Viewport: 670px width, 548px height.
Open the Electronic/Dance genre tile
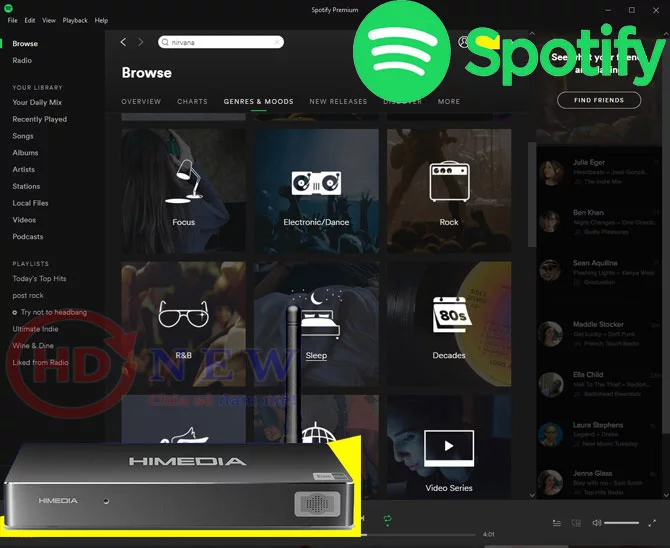coord(316,191)
